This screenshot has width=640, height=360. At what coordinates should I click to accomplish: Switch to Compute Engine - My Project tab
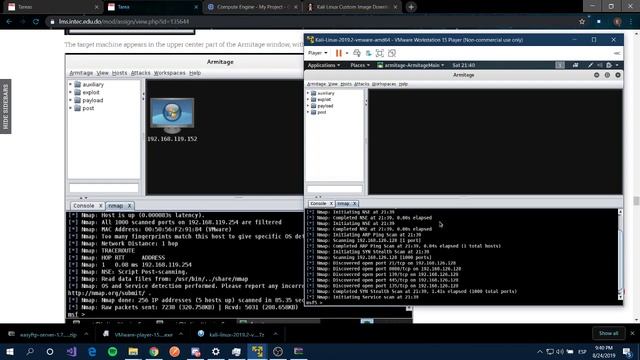coord(252,7)
